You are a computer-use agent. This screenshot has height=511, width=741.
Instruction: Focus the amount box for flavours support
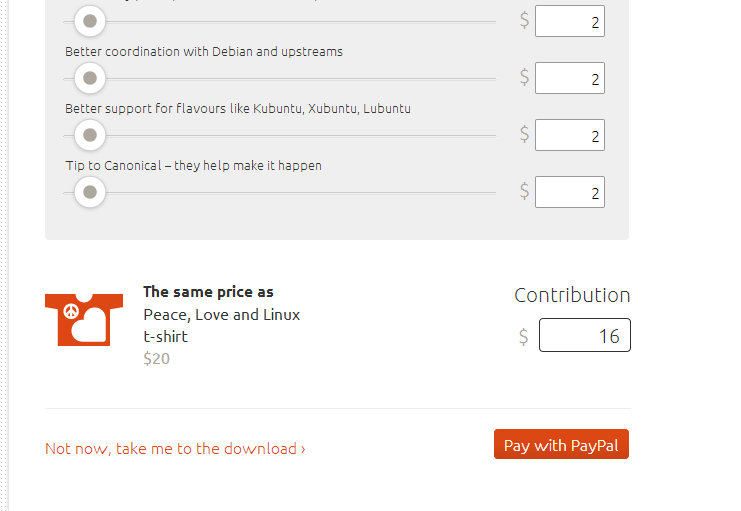click(x=570, y=135)
